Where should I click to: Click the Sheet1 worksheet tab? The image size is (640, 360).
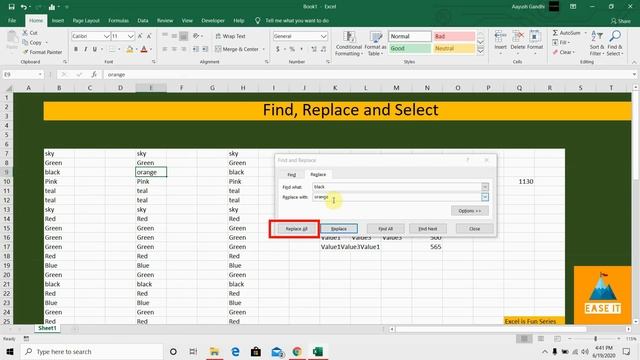pyautogui.click(x=47, y=328)
